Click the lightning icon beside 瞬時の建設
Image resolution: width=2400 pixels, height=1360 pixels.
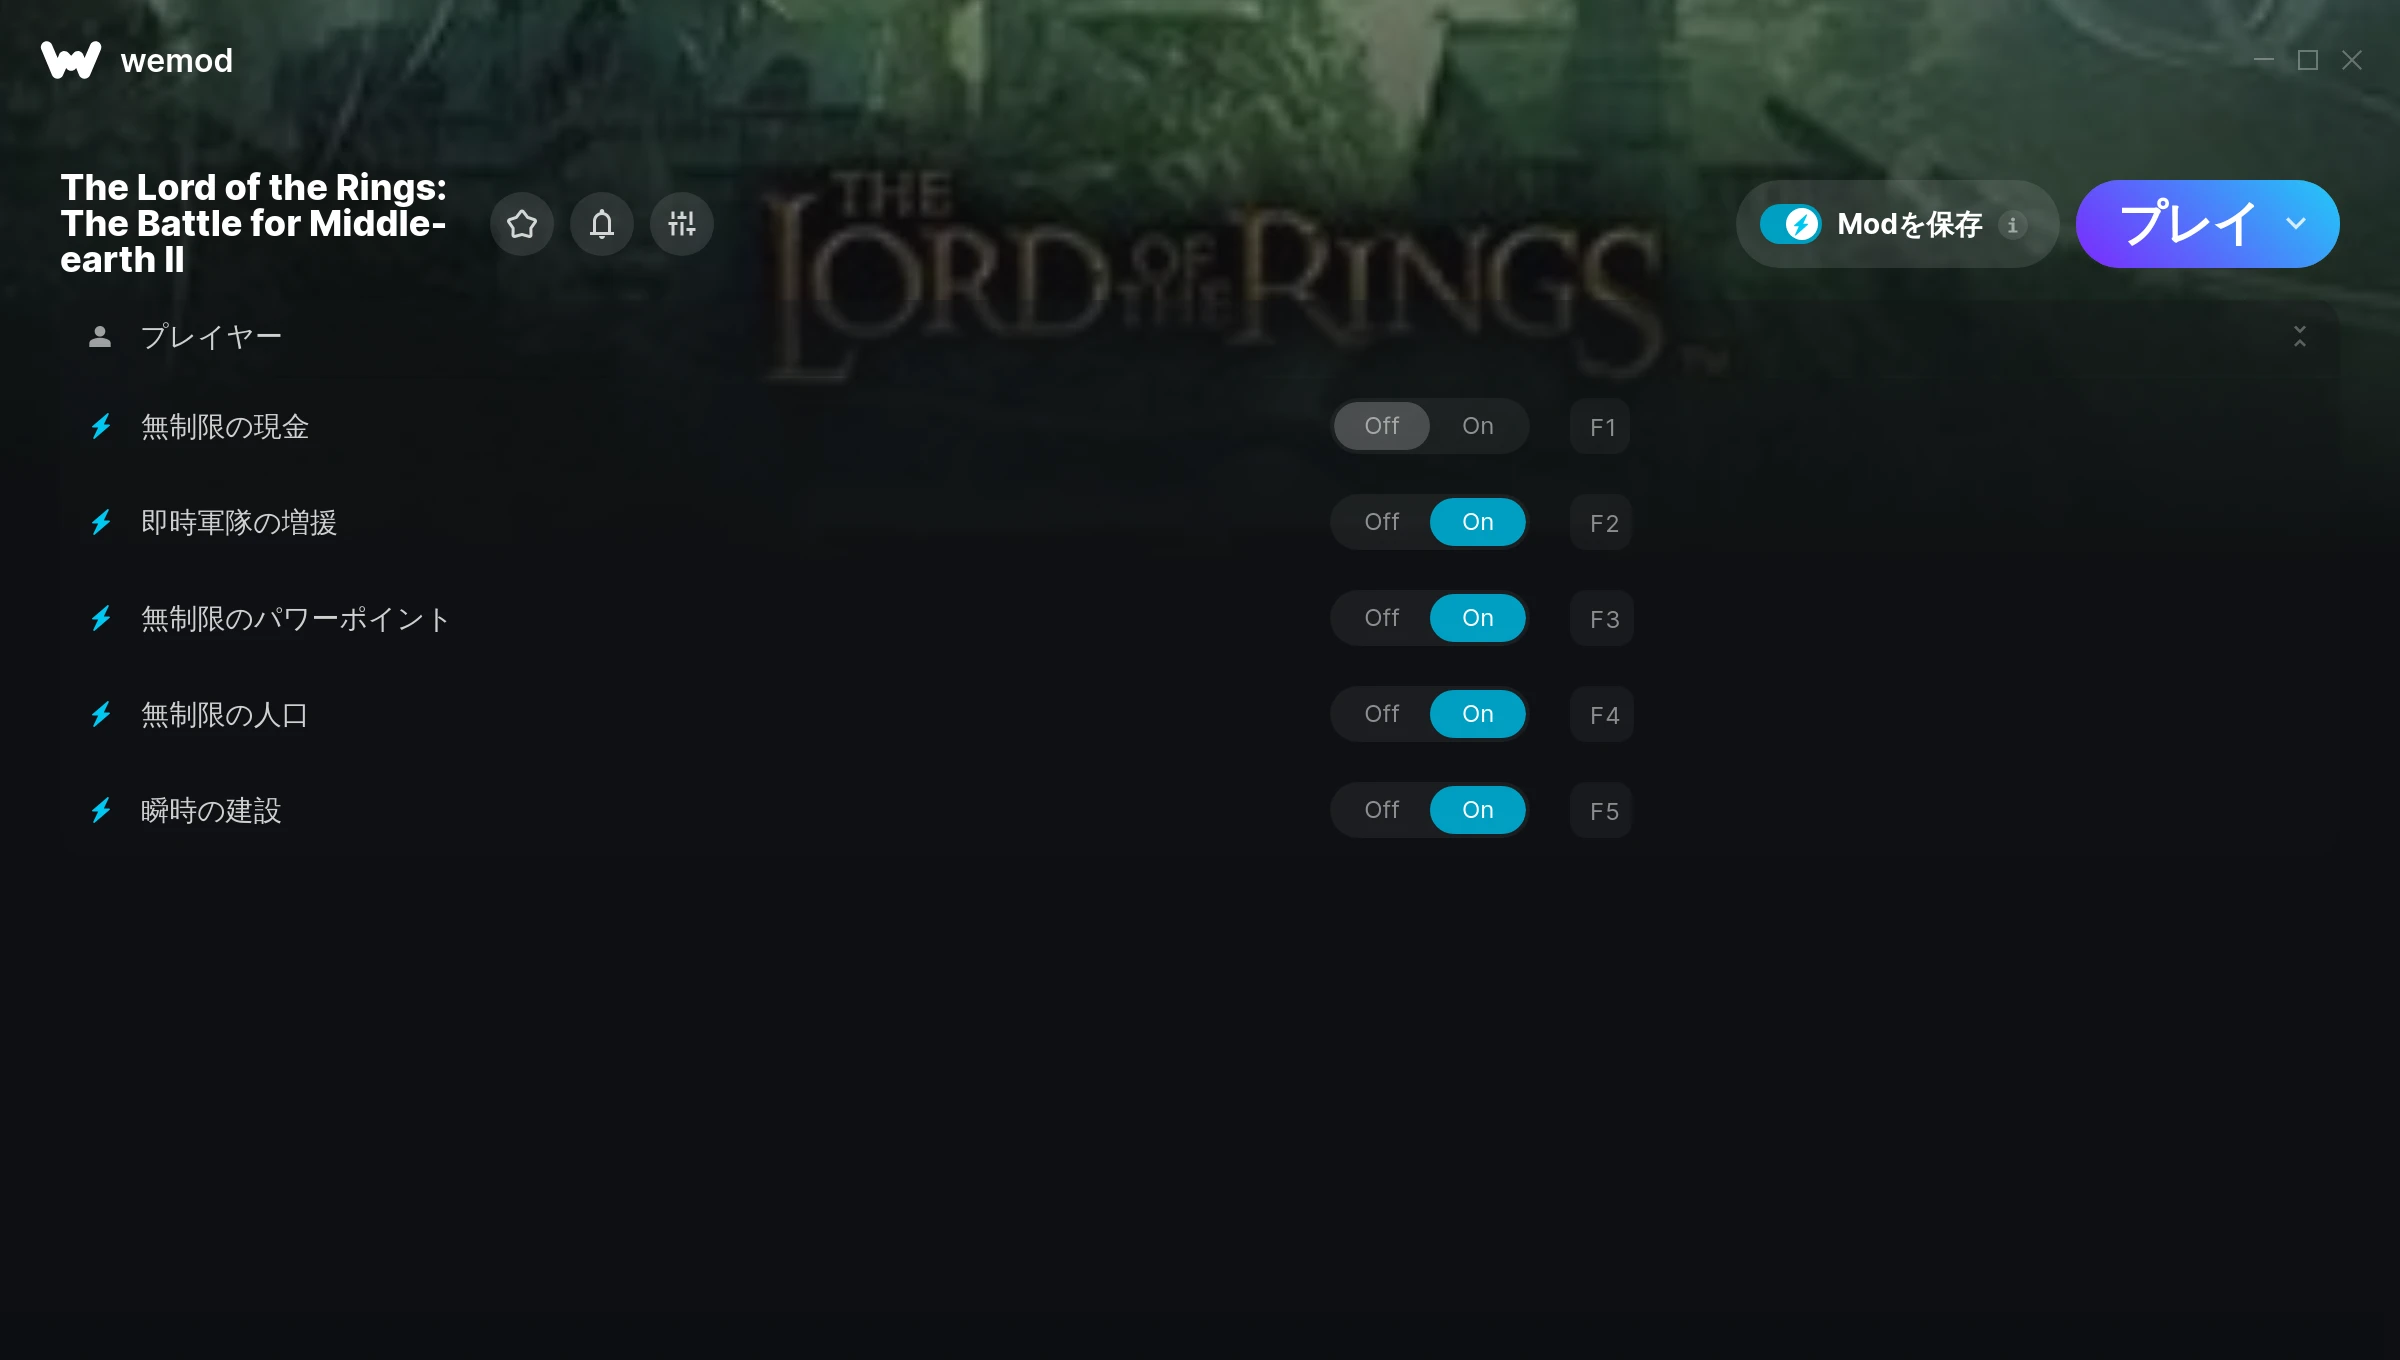(101, 810)
